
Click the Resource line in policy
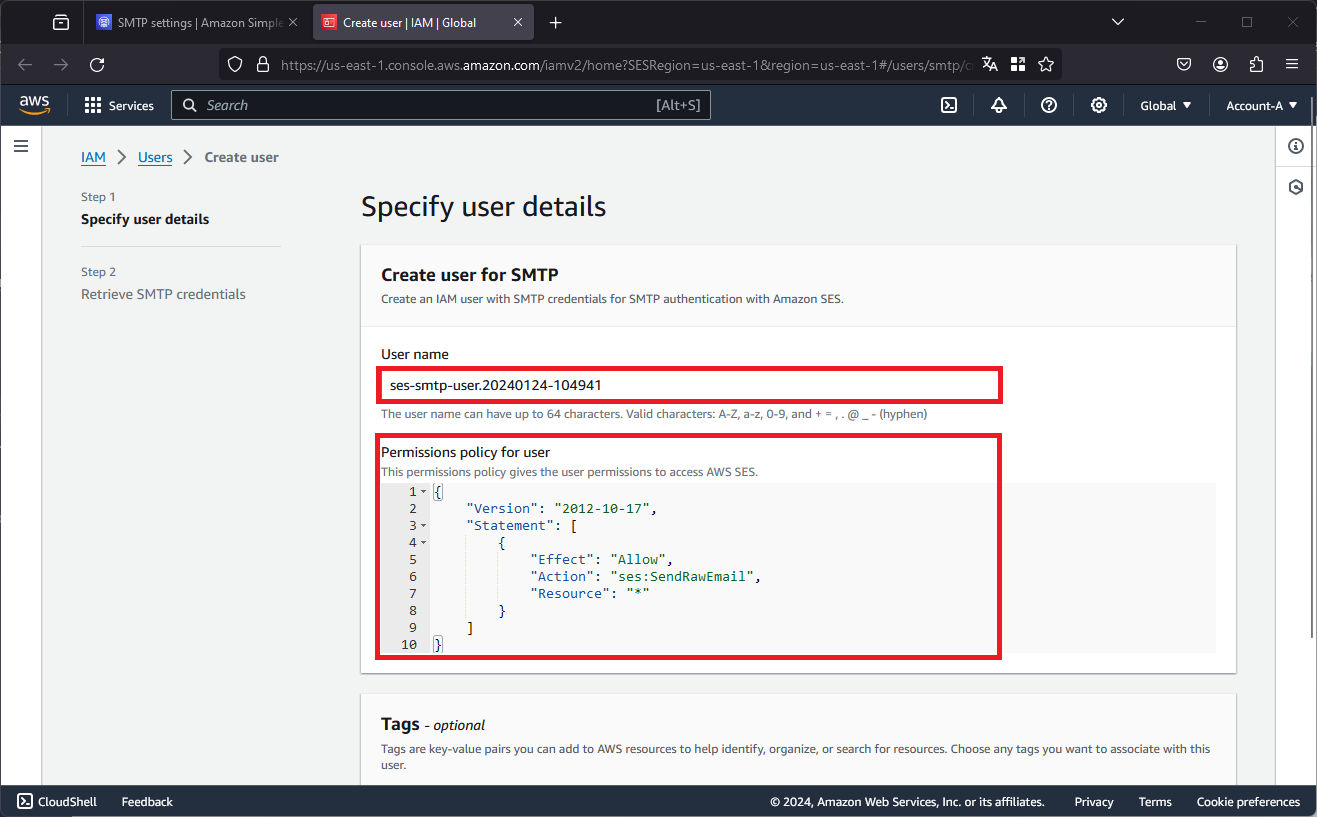[590, 594]
